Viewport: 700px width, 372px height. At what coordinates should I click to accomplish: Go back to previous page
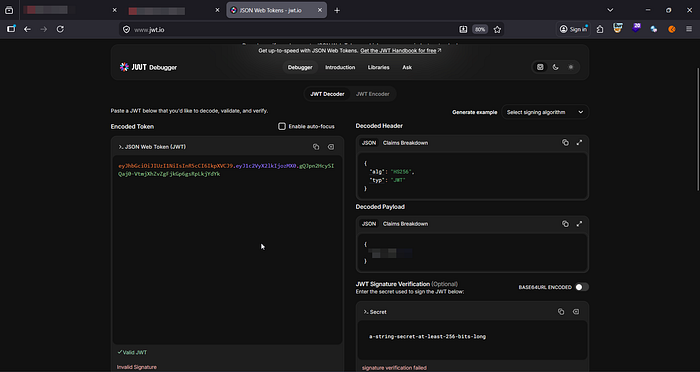click(x=27, y=29)
